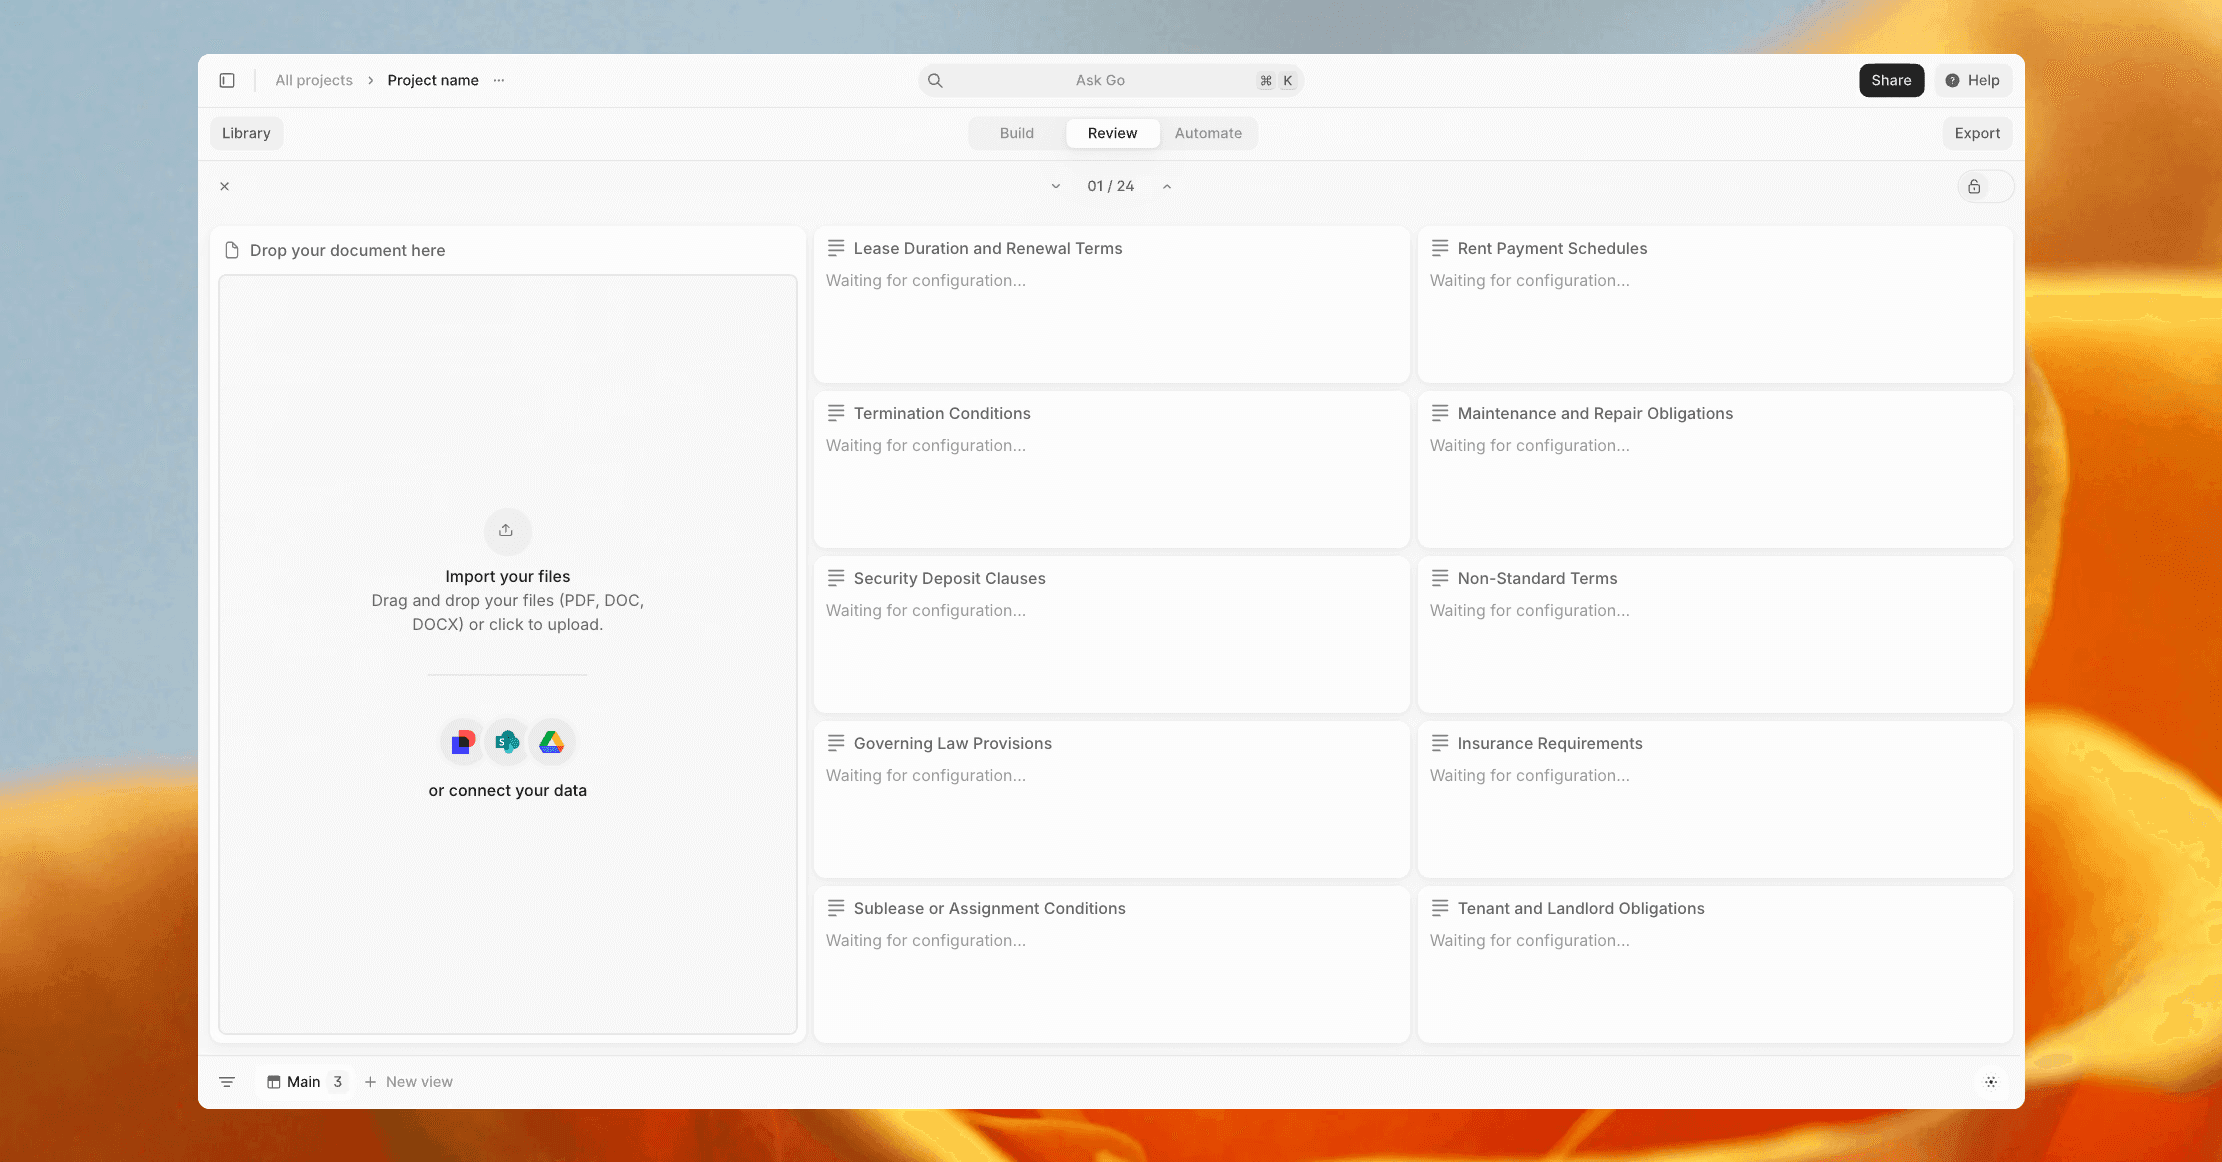Click the sparkle icon at bottom right
The width and height of the screenshot is (2222, 1162).
pyautogui.click(x=1990, y=1082)
